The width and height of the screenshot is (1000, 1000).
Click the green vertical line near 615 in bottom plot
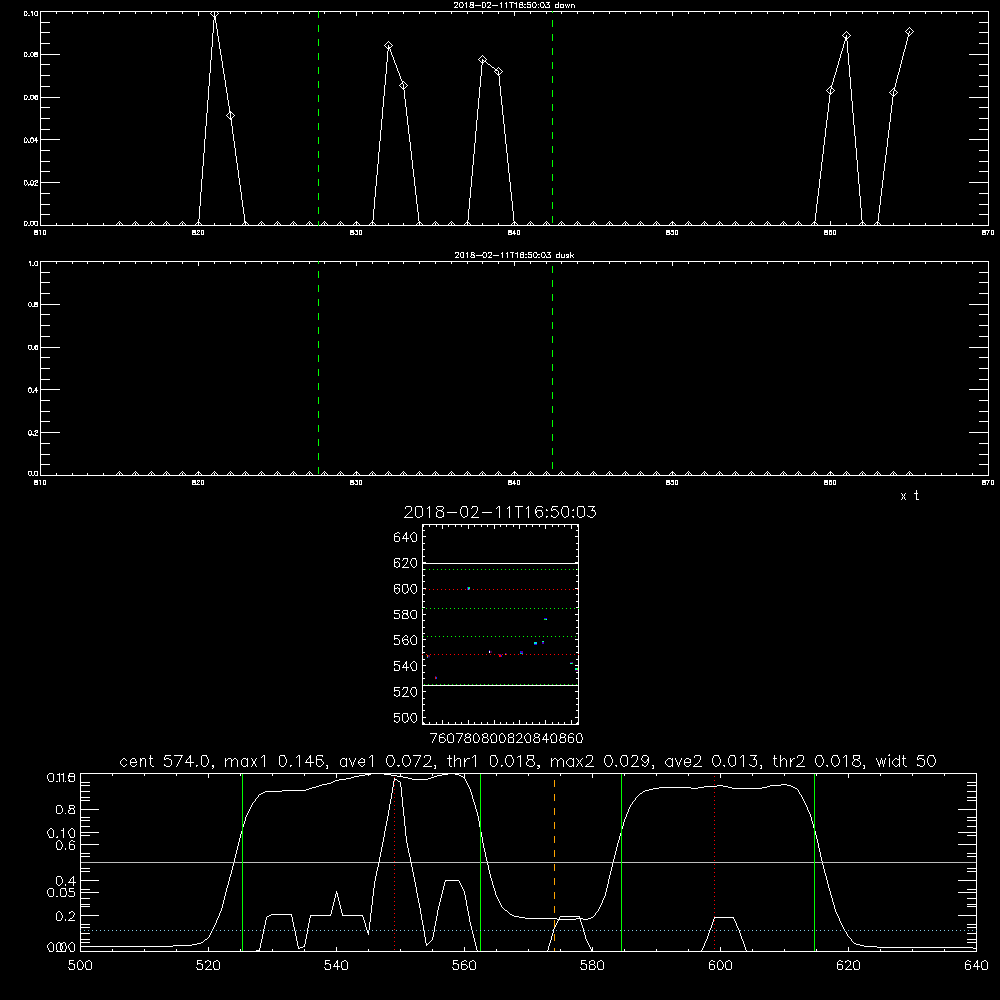[x=814, y=862]
